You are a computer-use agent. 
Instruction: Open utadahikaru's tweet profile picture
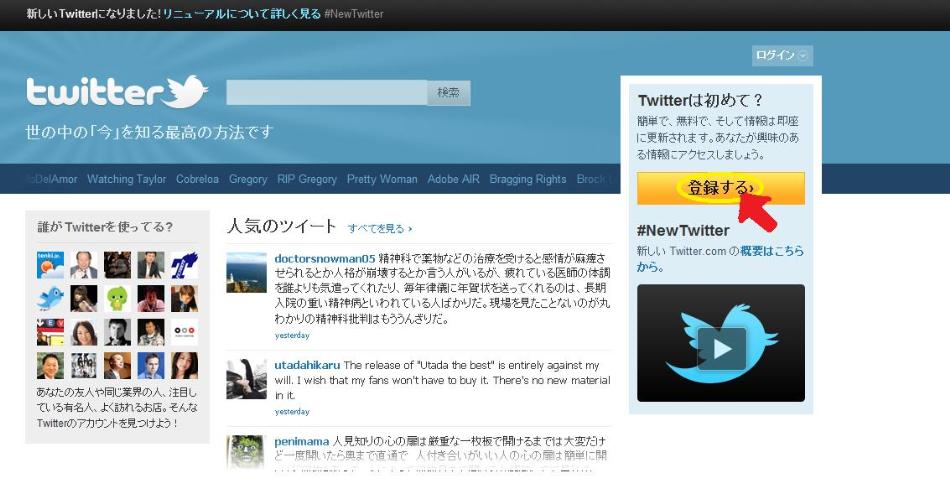point(247,379)
